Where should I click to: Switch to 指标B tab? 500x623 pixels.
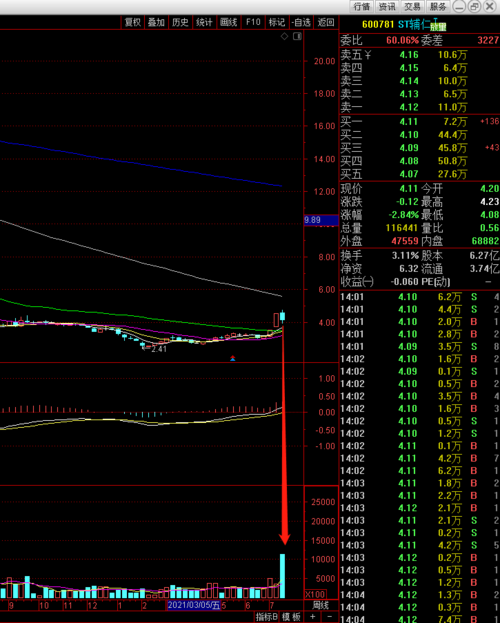(x=266, y=617)
